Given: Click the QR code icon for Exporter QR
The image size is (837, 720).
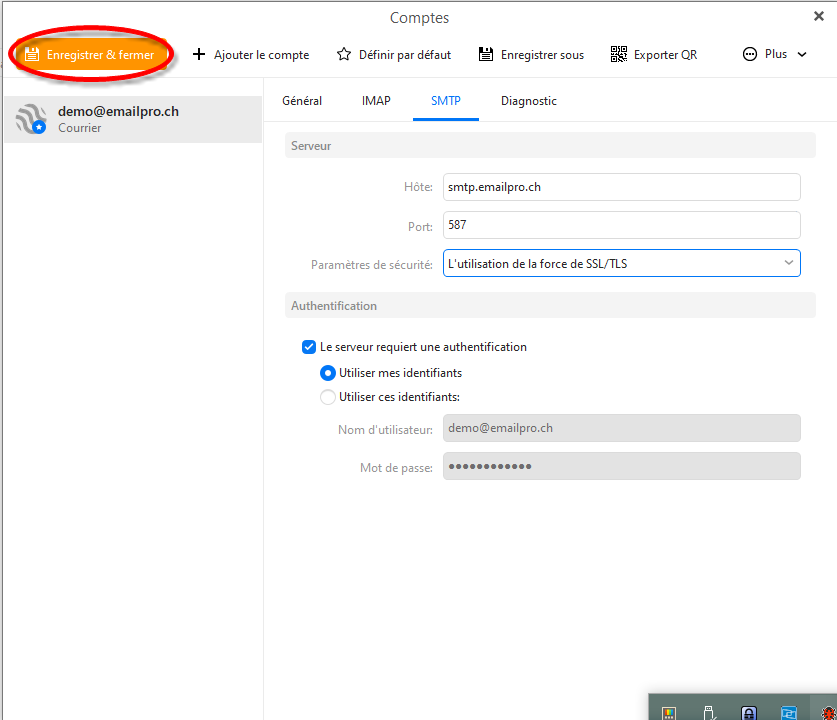Looking at the screenshot, I should pyautogui.click(x=619, y=55).
